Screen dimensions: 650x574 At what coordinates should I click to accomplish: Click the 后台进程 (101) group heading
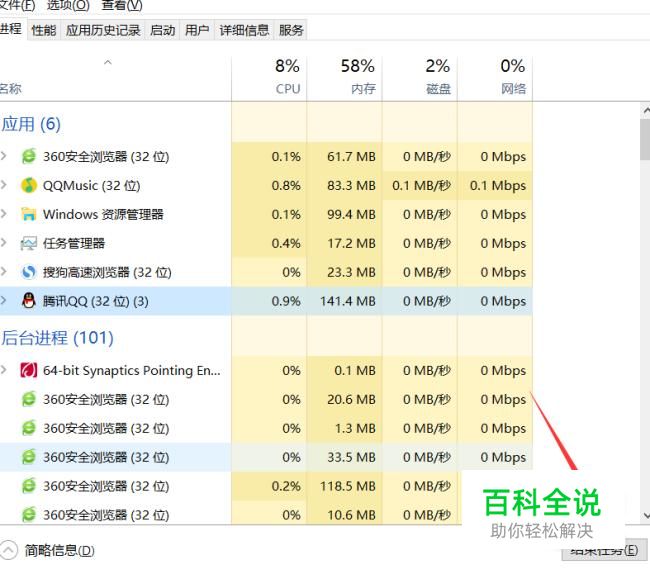57,338
